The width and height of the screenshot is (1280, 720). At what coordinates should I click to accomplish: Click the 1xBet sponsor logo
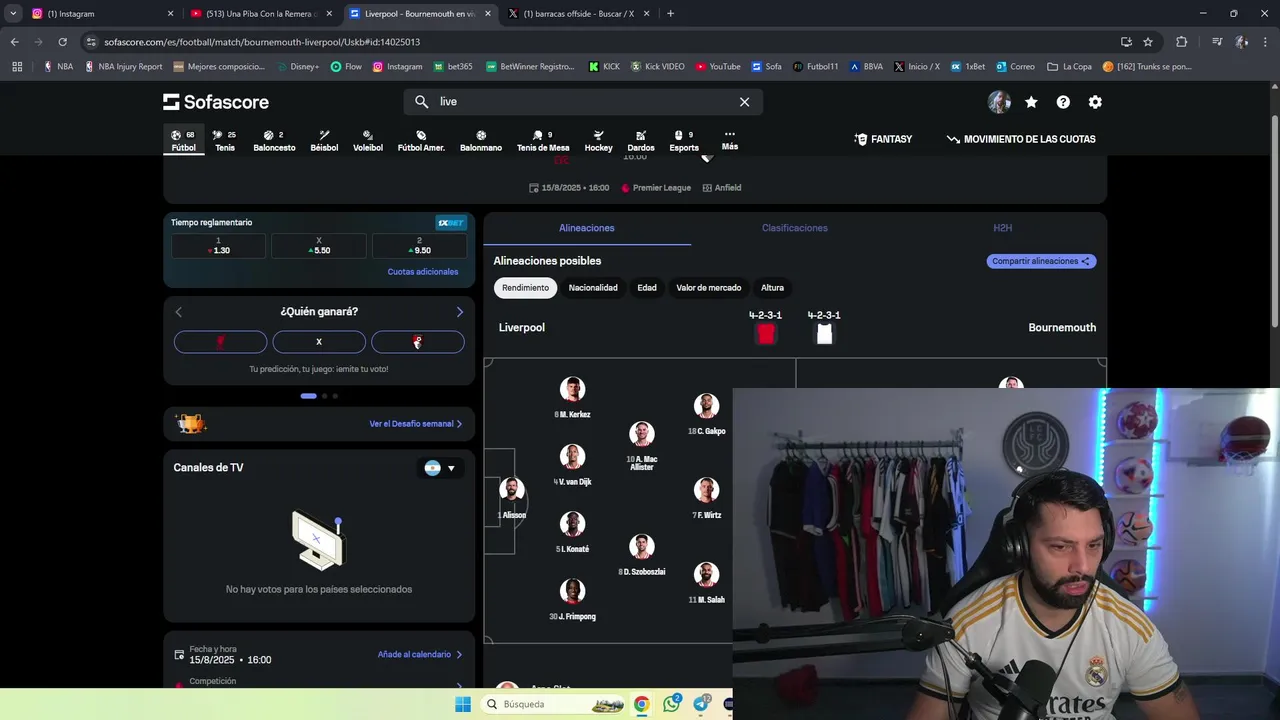pyautogui.click(x=451, y=223)
